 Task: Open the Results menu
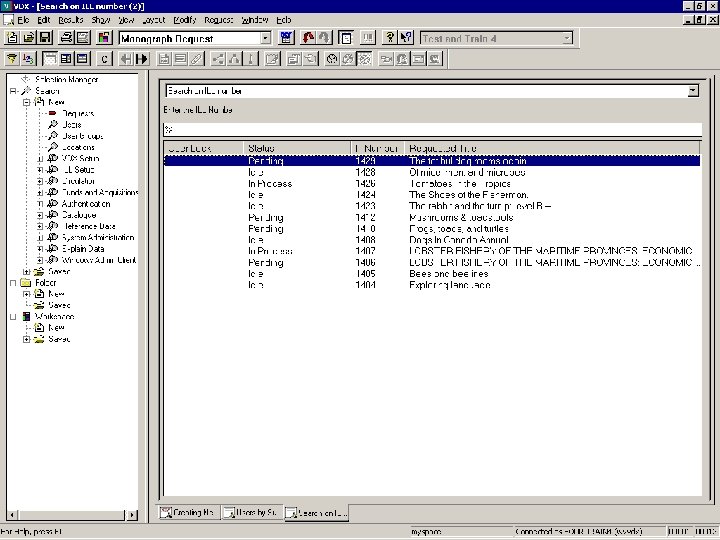pyautogui.click(x=71, y=20)
